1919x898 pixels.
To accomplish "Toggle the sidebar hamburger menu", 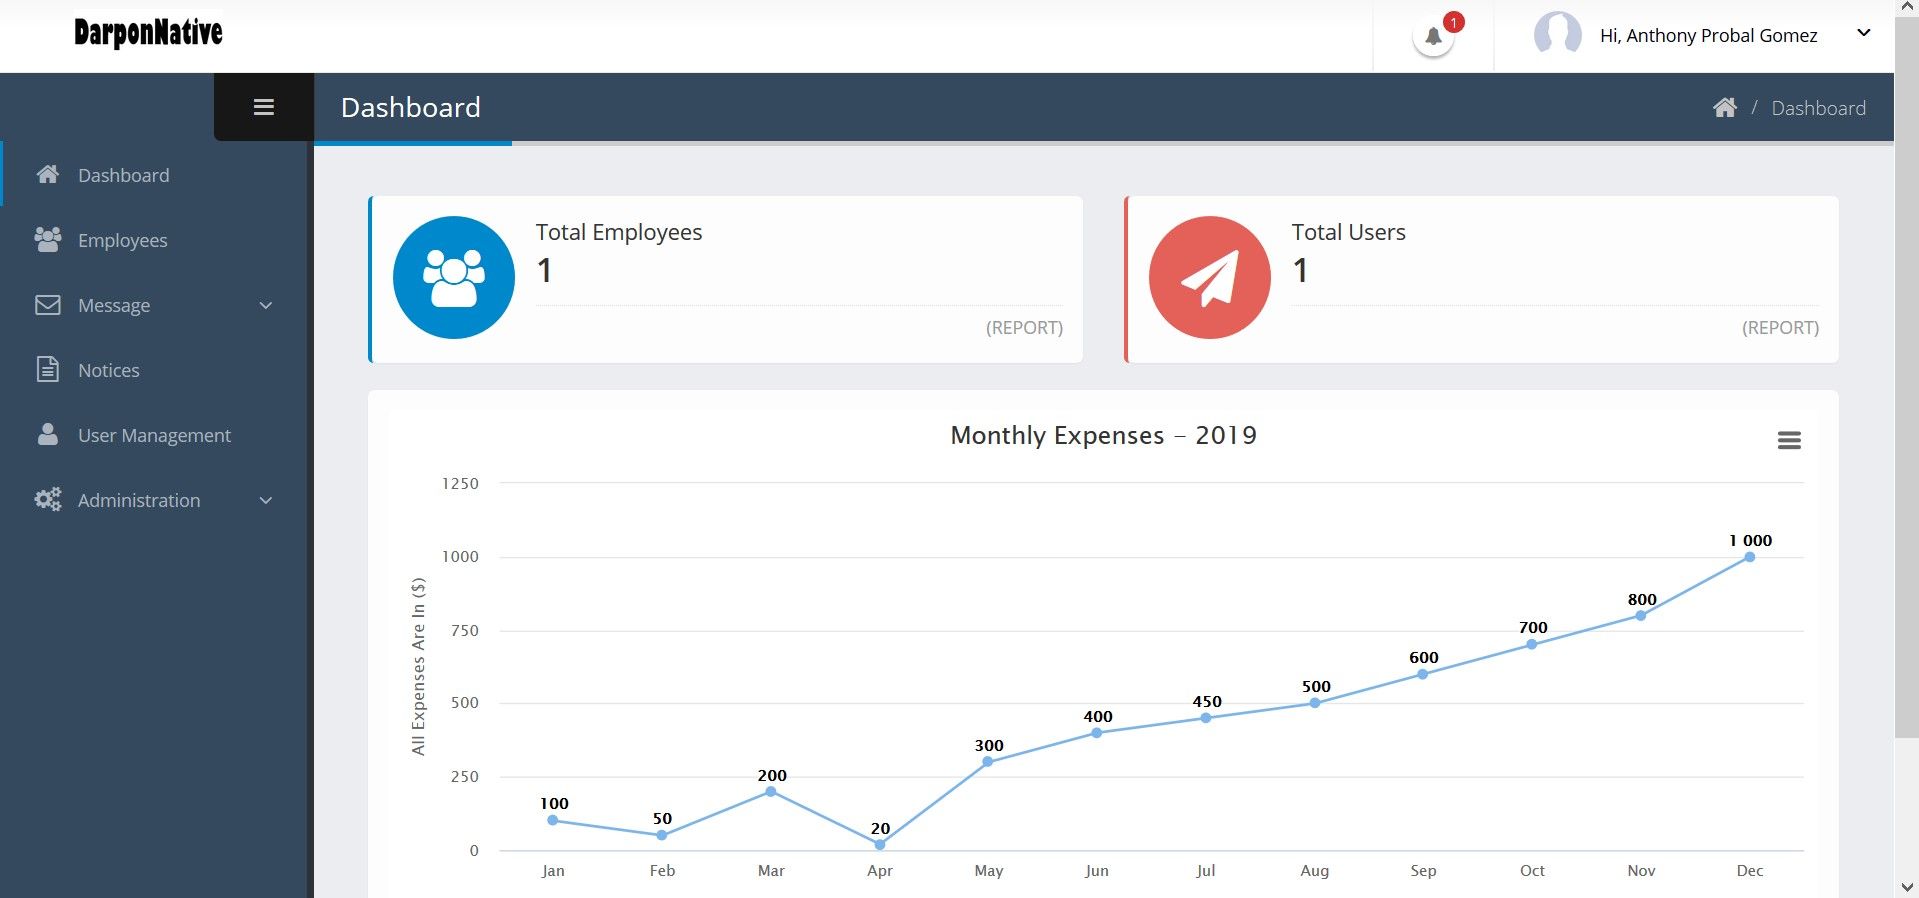I will [x=264, y=107].
